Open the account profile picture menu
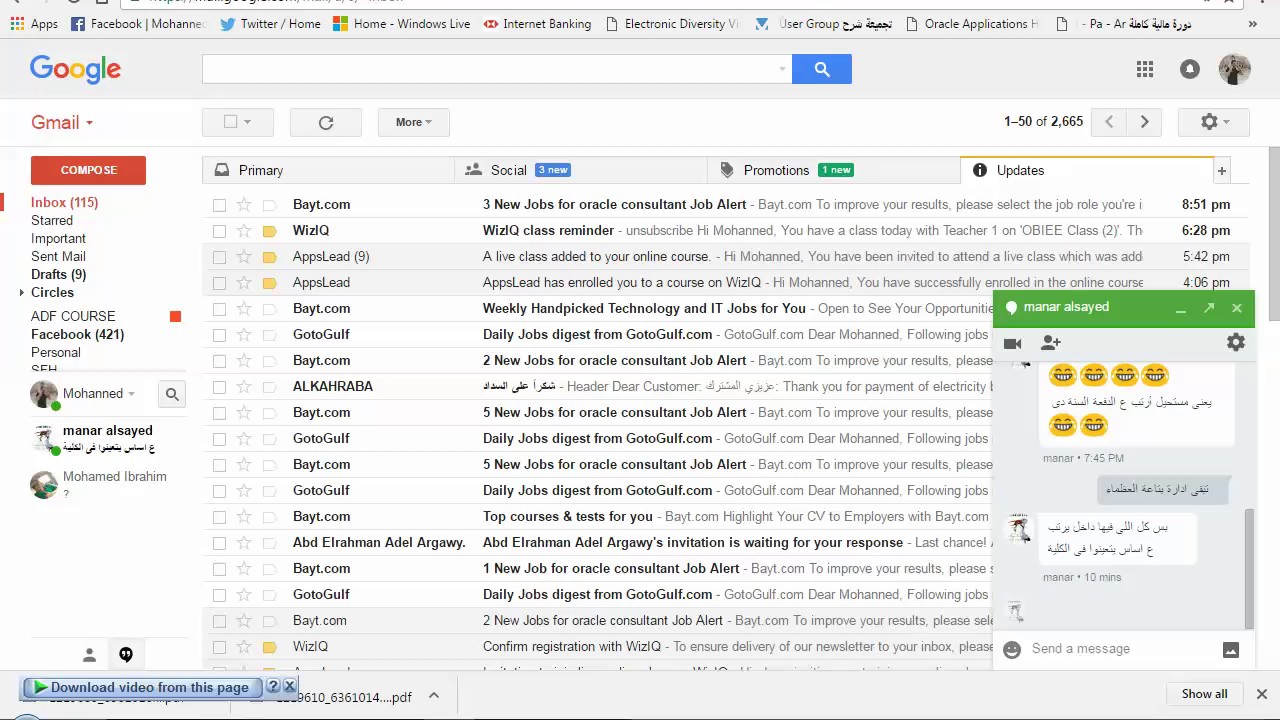 click(x=1235, y=69)
